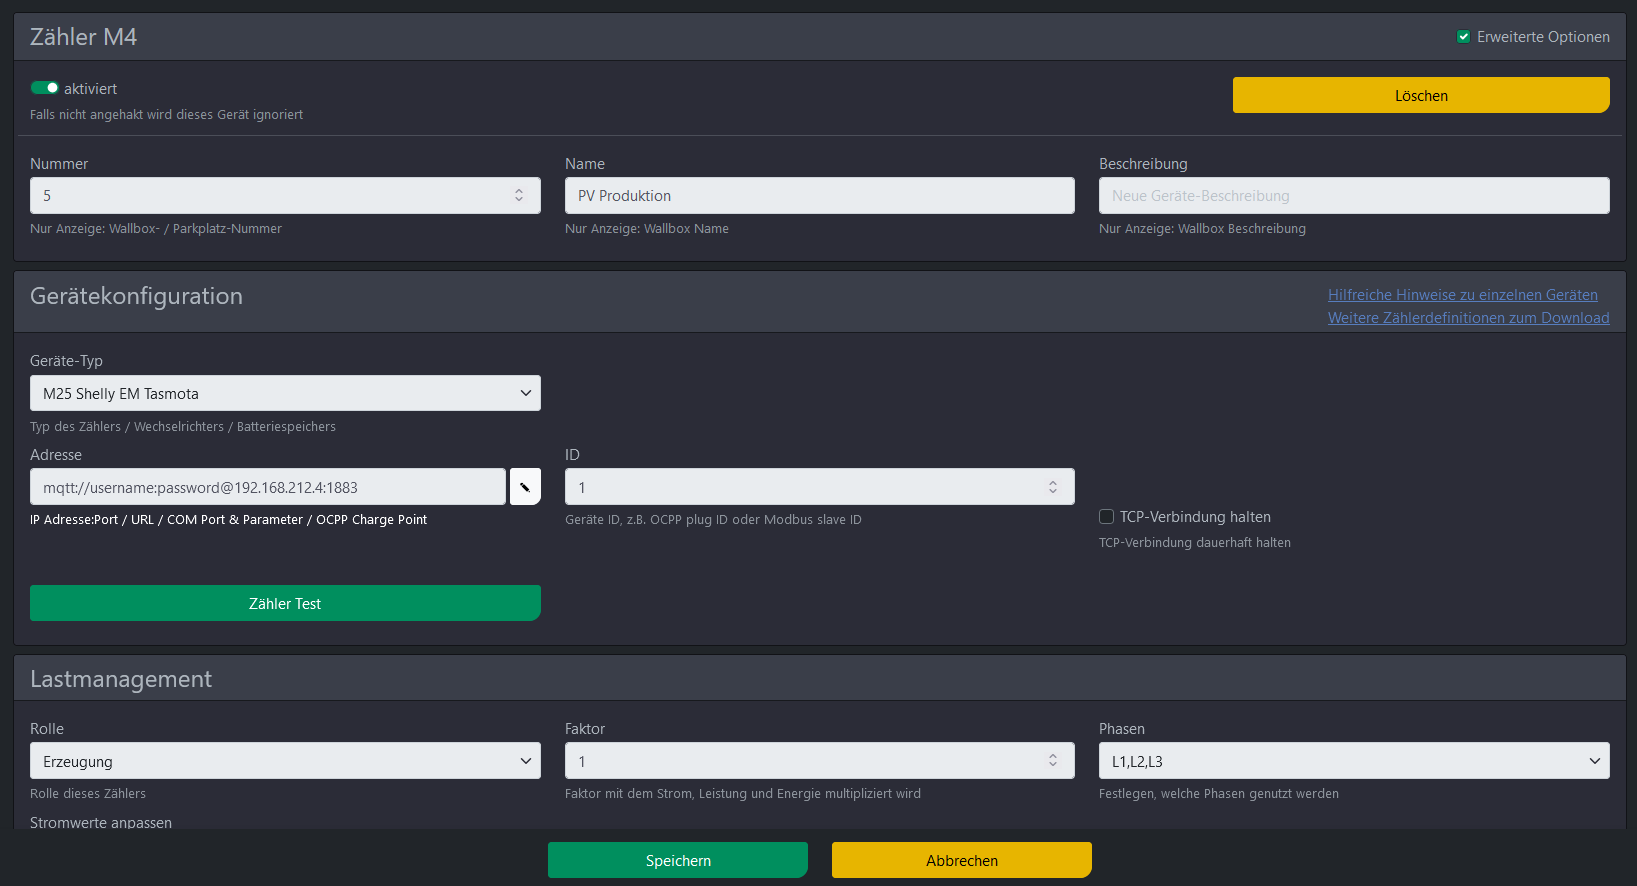The image size is (1637, 886).
Task: Click hint 'Nur Anzeige: Wallbox Beschreibung'
Action: tap(1202, 229)
